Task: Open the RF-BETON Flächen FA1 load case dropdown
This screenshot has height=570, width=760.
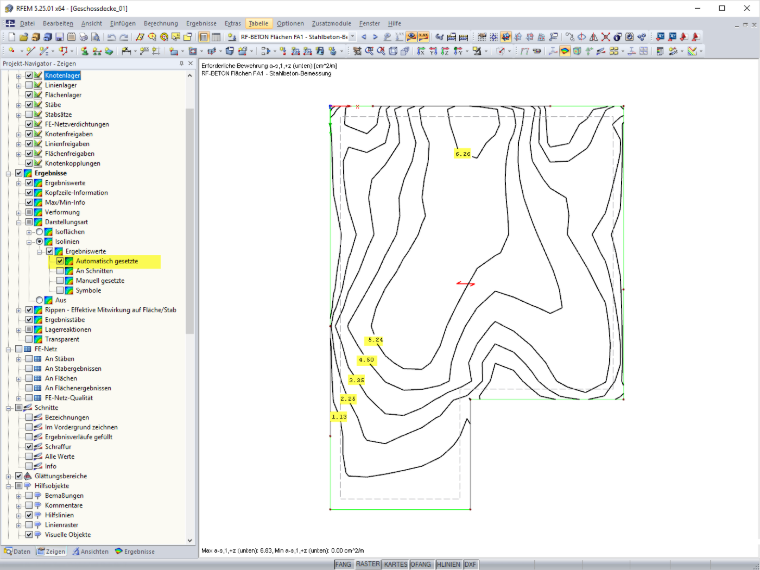Action: click(352, 37)
